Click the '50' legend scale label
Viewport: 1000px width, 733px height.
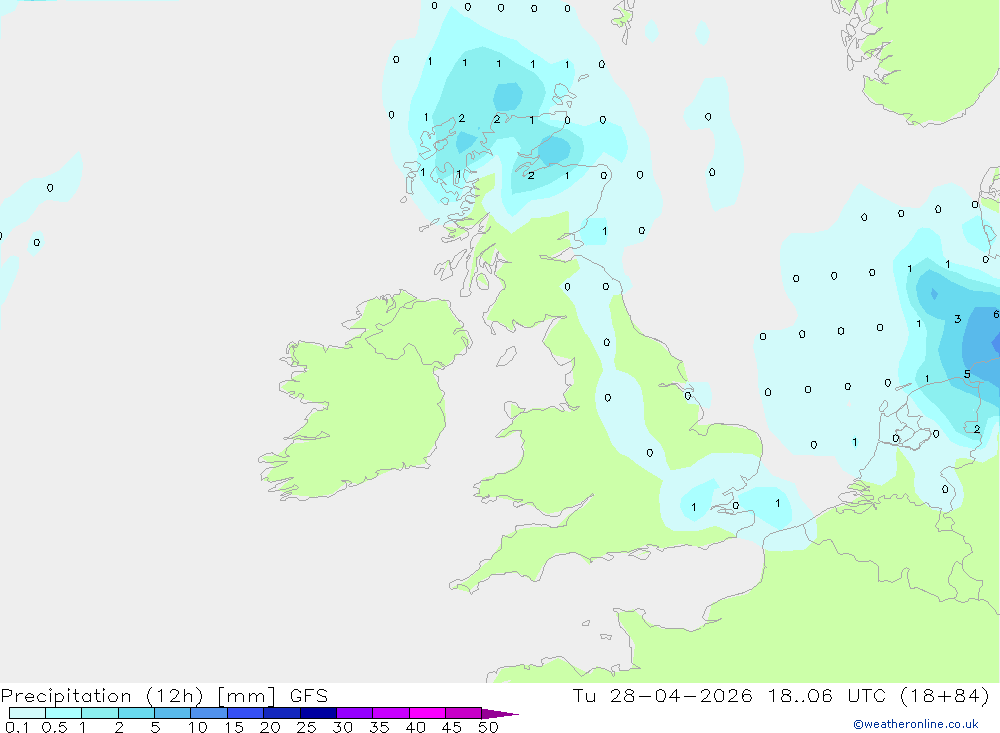(488, 727)
